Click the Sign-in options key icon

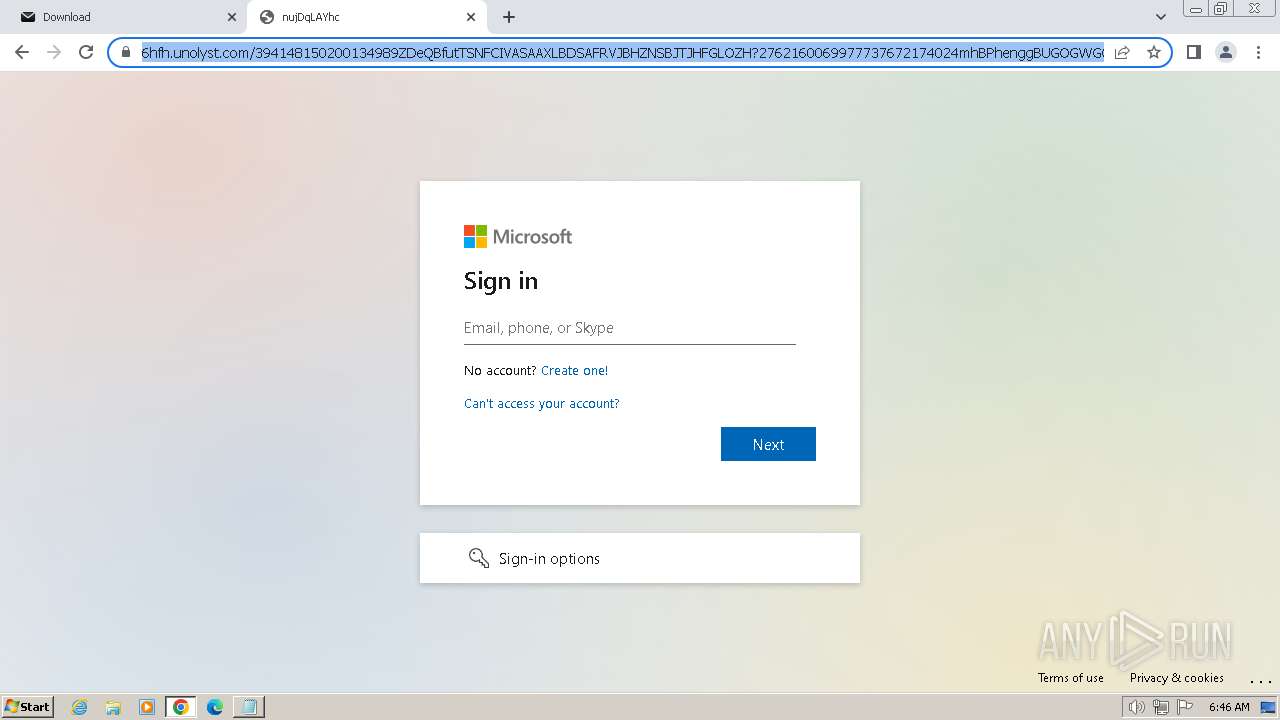coord(479,558)
